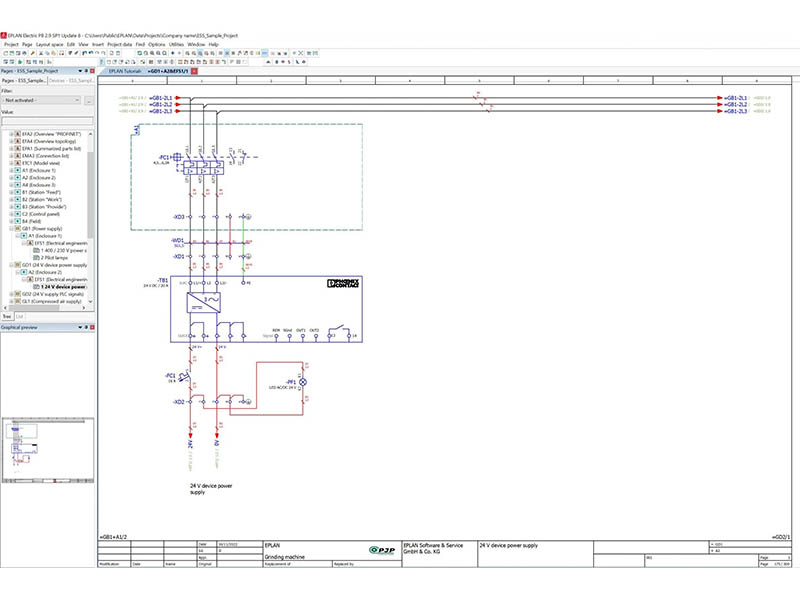This screenshot has height=600, width=800.
Task: Select the '24 V device power supply' path text
Action: [x=211, y=489]
